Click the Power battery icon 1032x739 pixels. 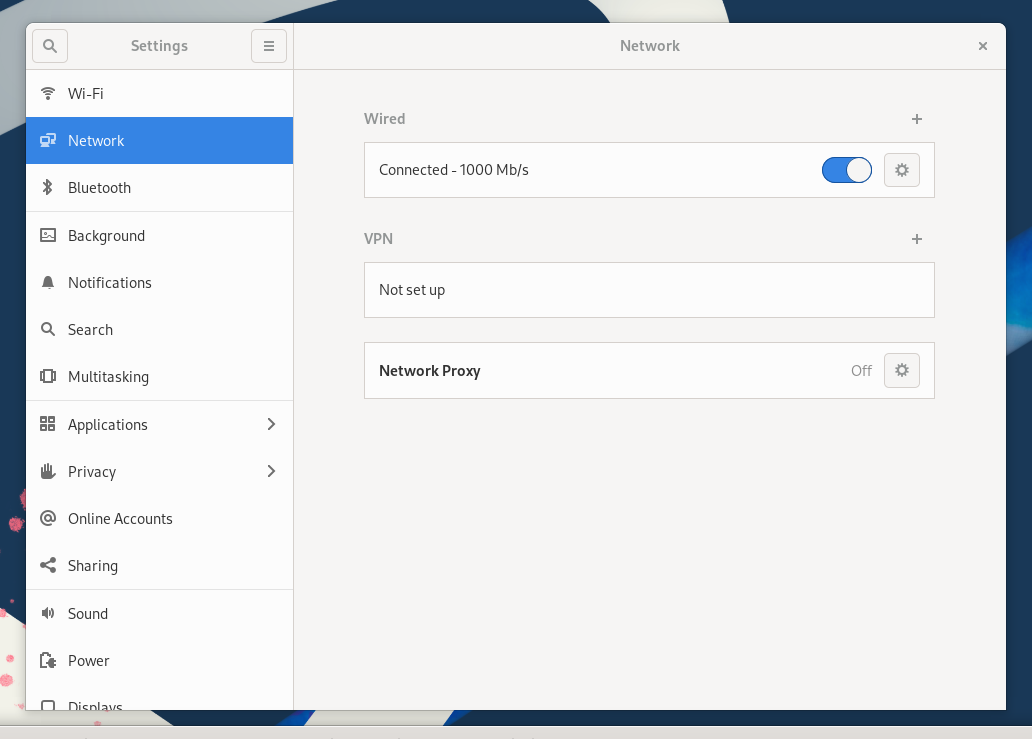point(48,660)
